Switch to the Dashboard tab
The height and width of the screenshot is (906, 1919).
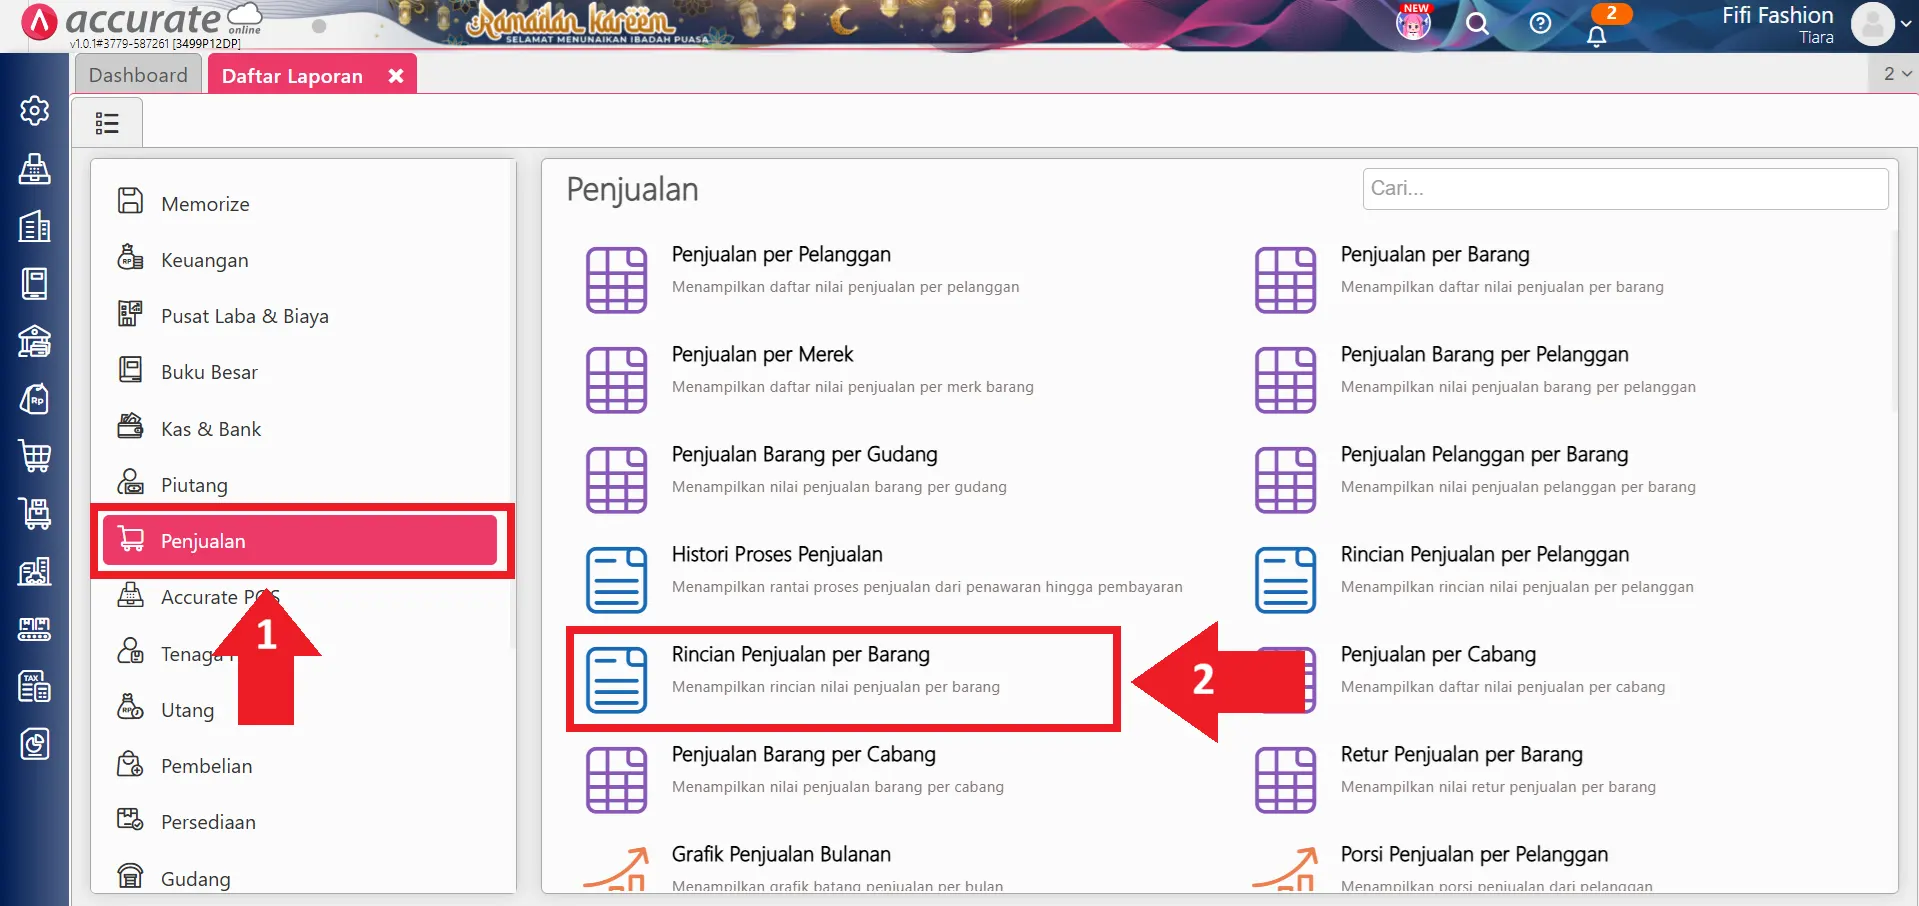(x=138, y=75)
